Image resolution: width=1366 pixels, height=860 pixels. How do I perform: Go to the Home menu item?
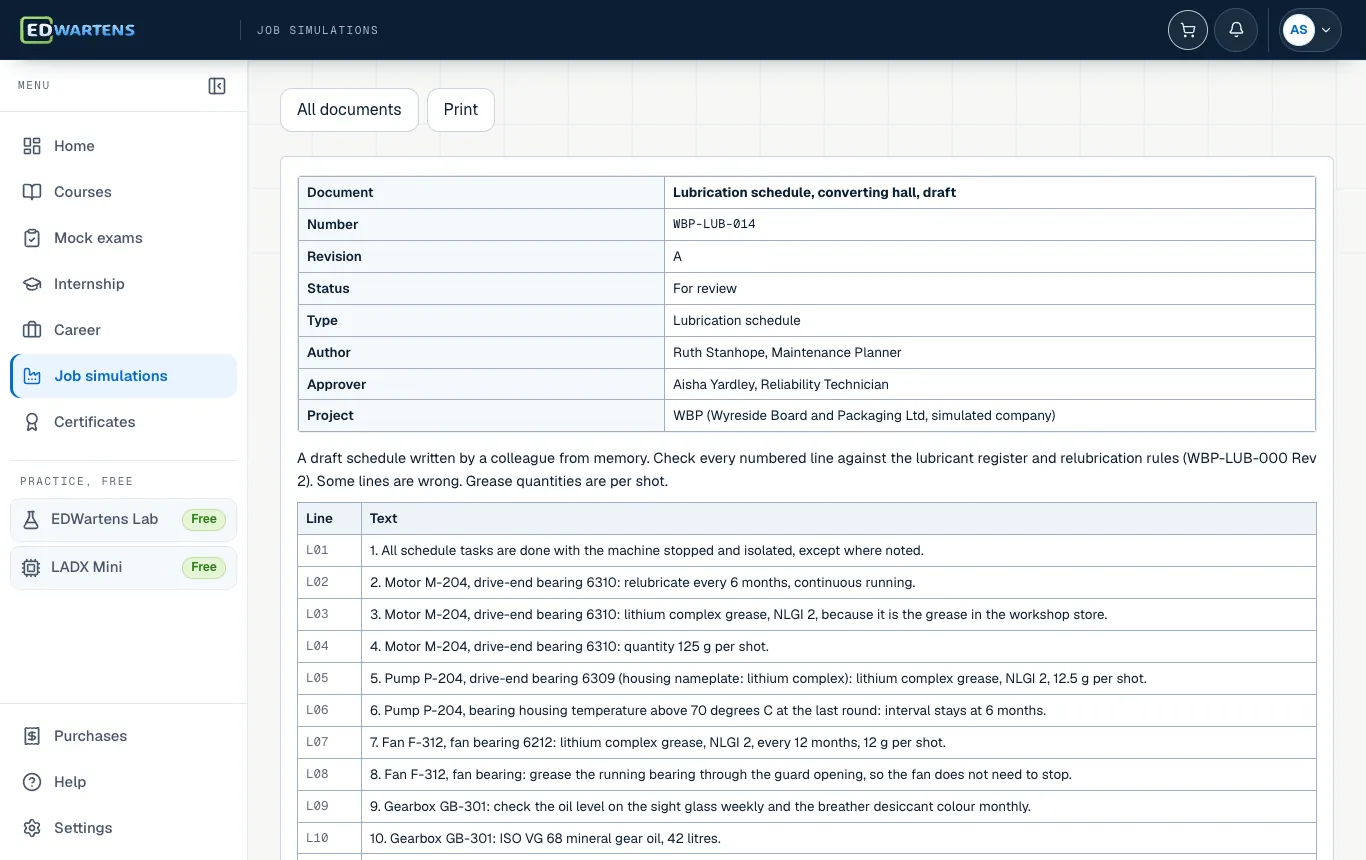tap(124, 146)
